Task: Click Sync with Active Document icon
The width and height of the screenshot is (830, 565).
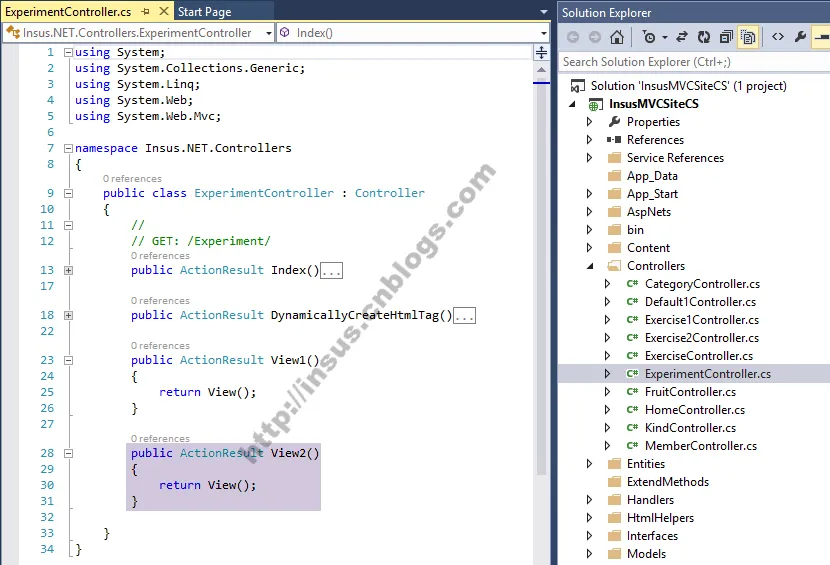Action: coord(682,37)
